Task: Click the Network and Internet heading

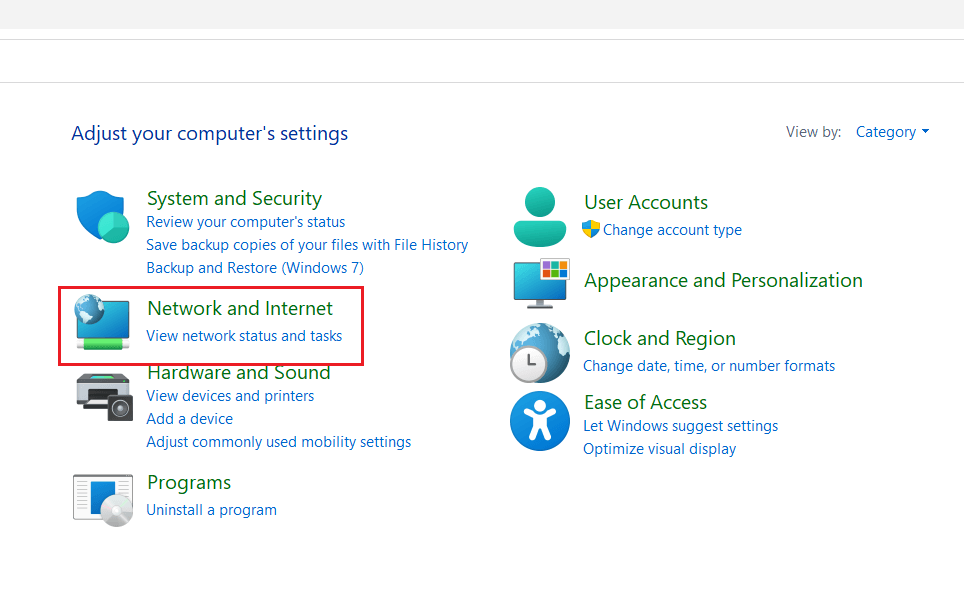Action: tap(239, 308)
